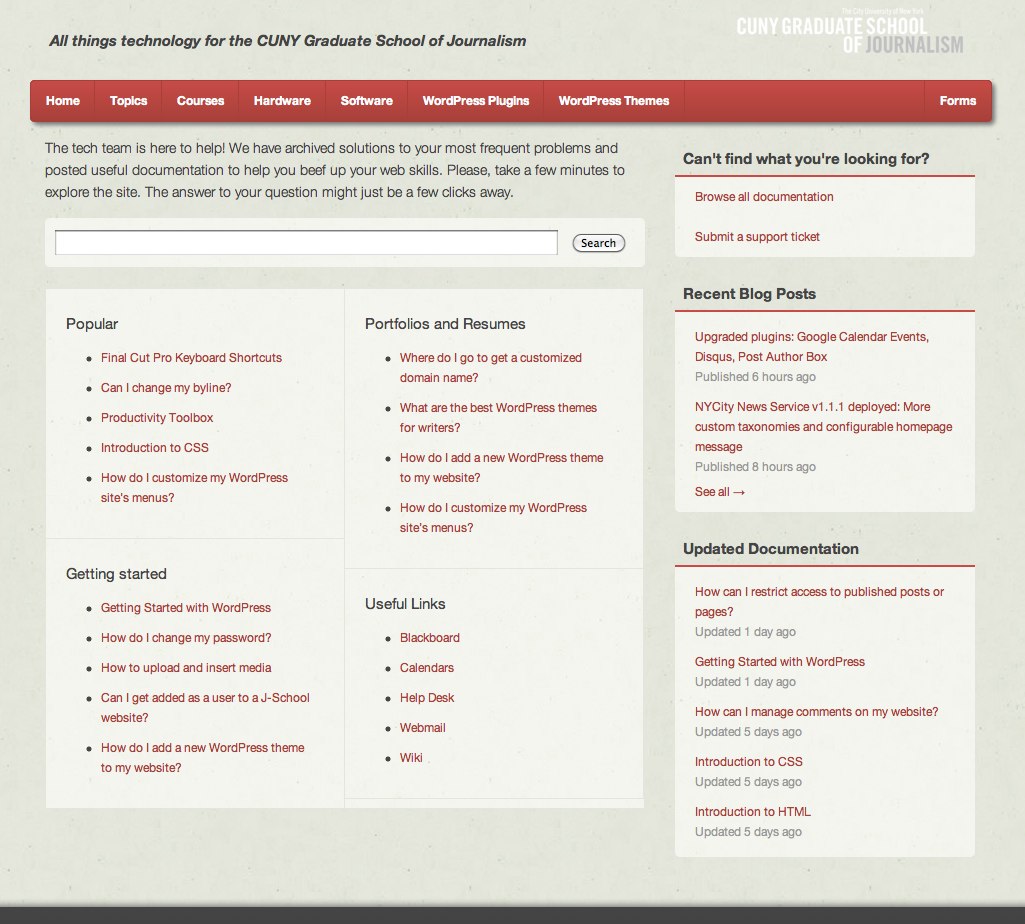Open the Upgraded plugins blog post
Screen dimensions: 1025x924
pyautogui.click(x=812, y=347)
